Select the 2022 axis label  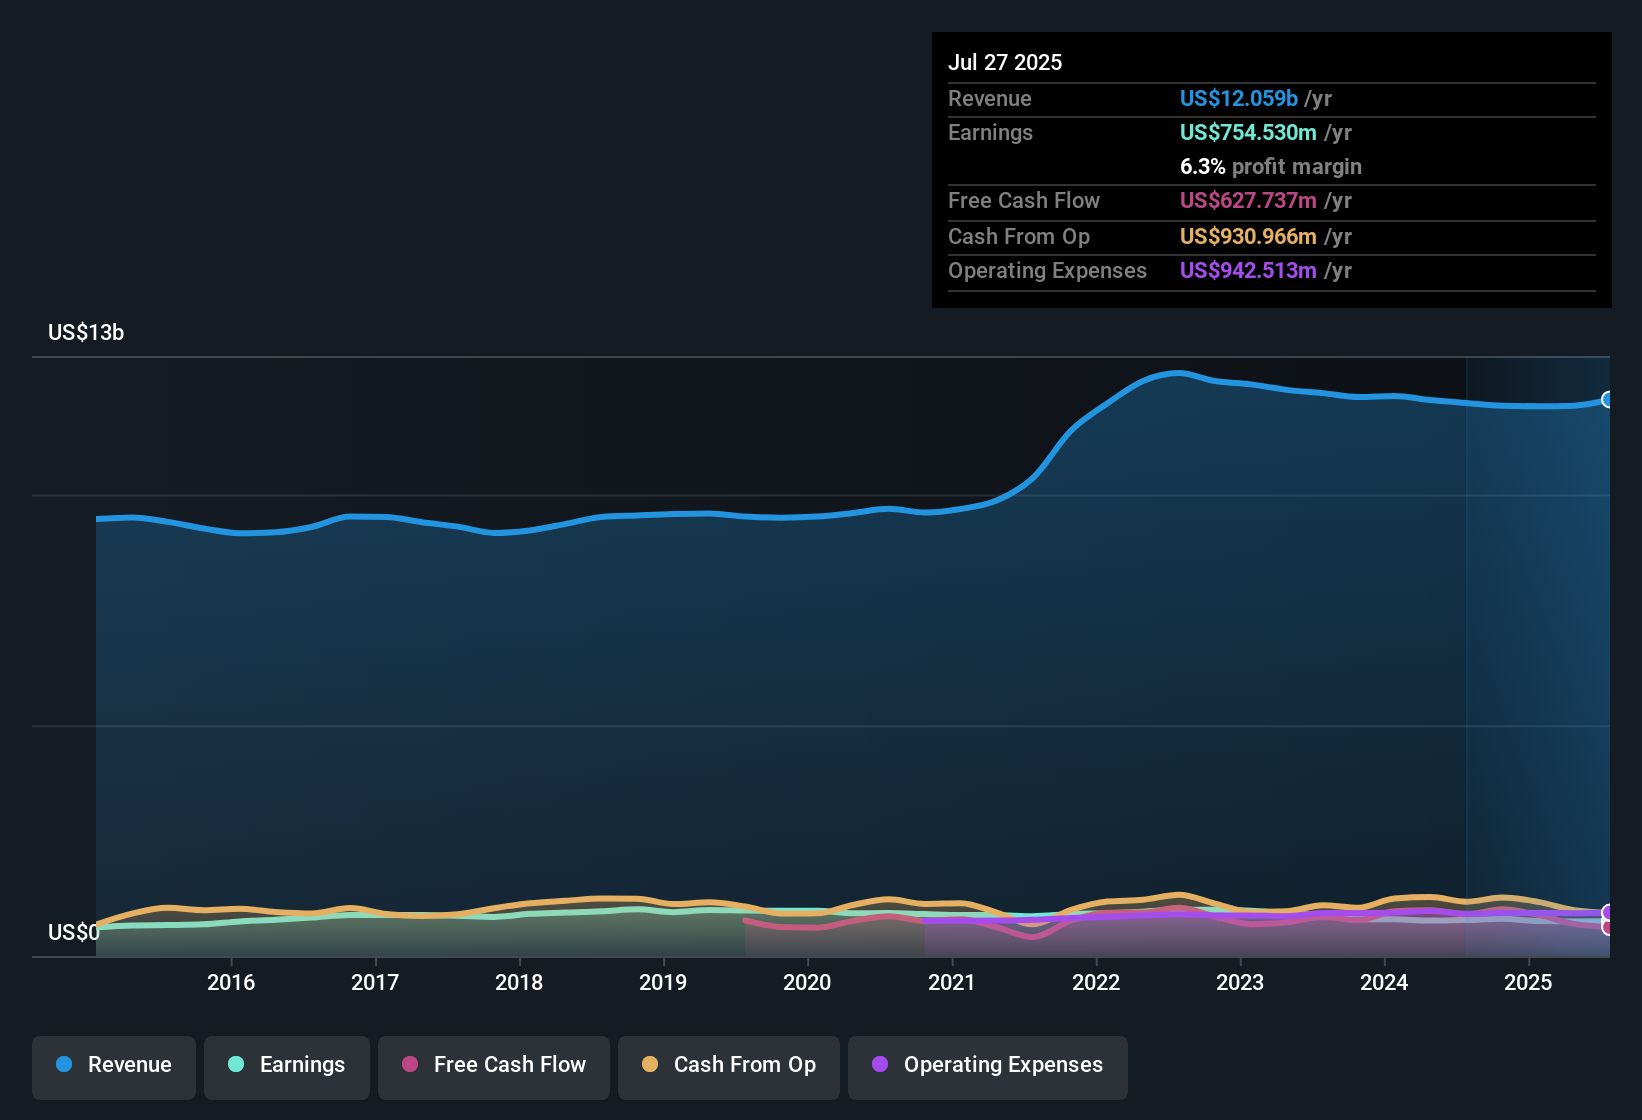[1096, 983]
